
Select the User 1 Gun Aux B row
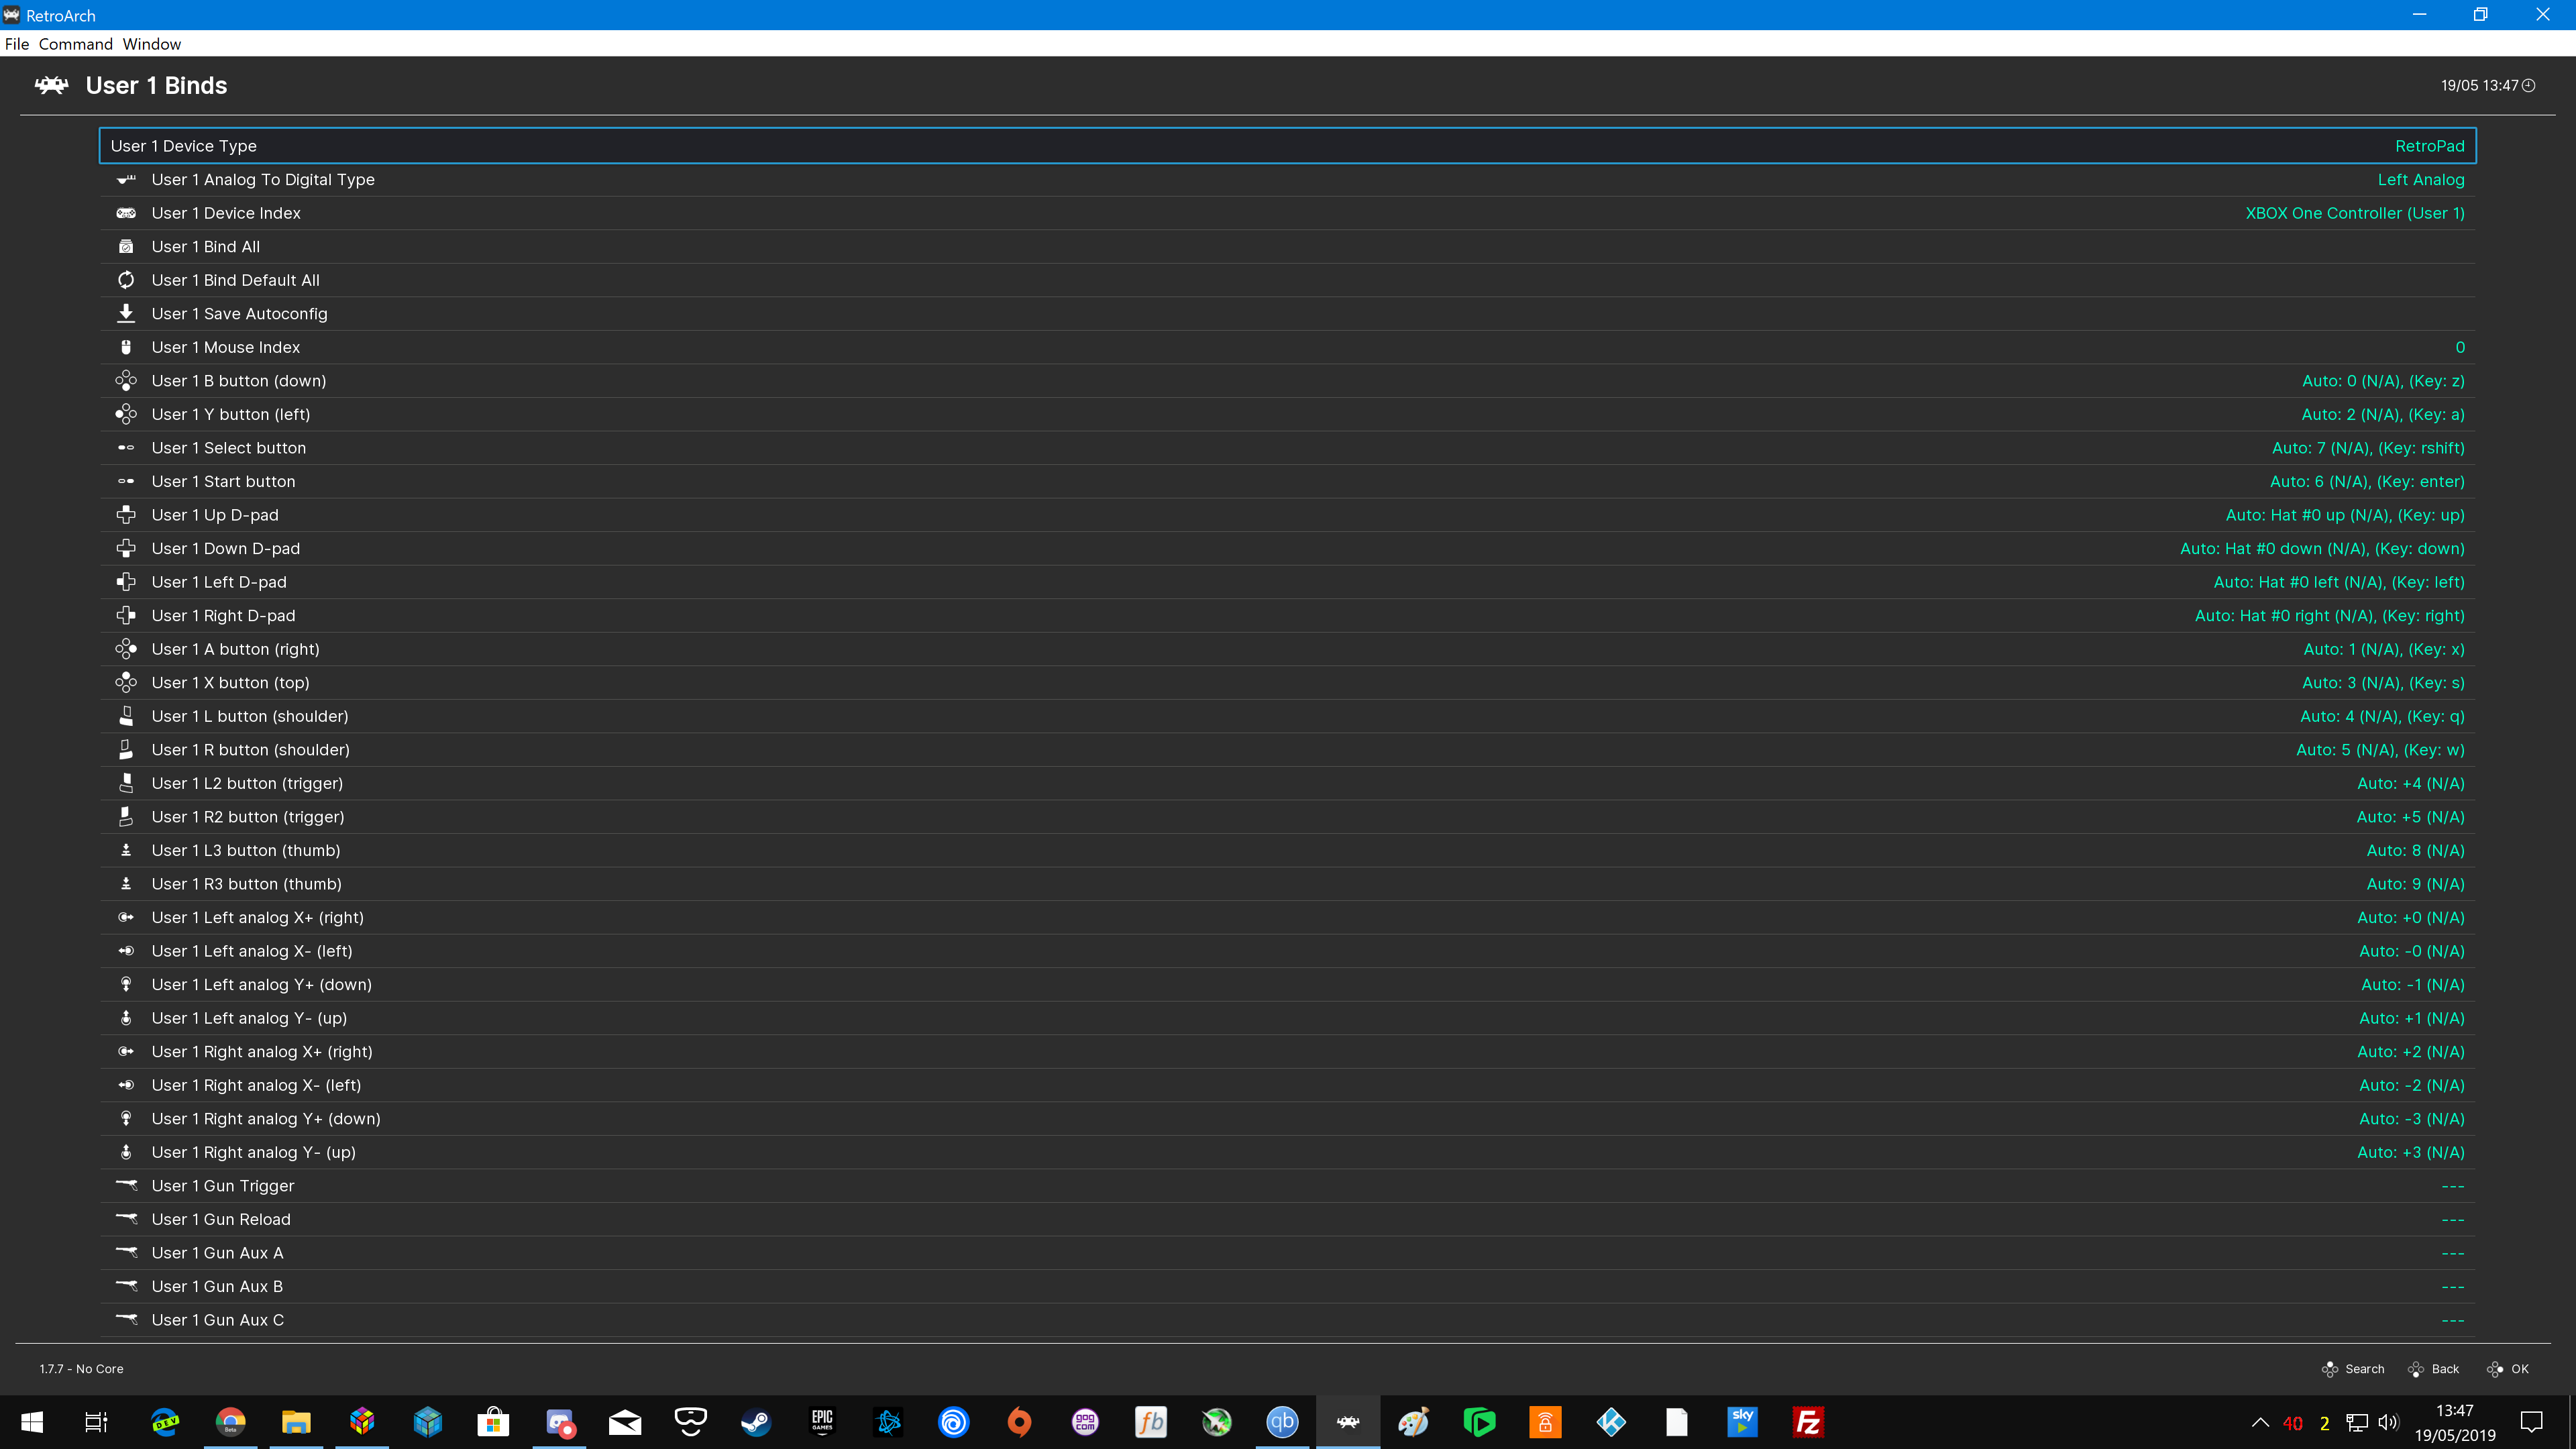1287,1286
